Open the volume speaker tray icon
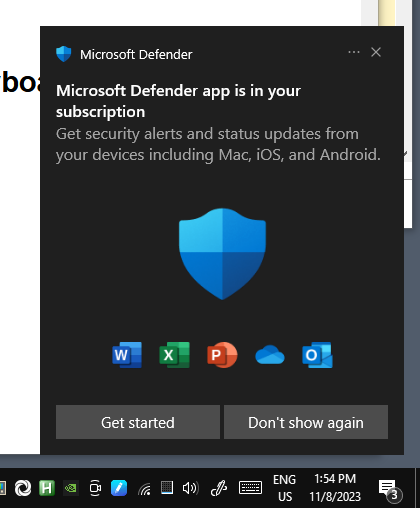This screenshot has width=420, height=508. [x=190, y=488]
